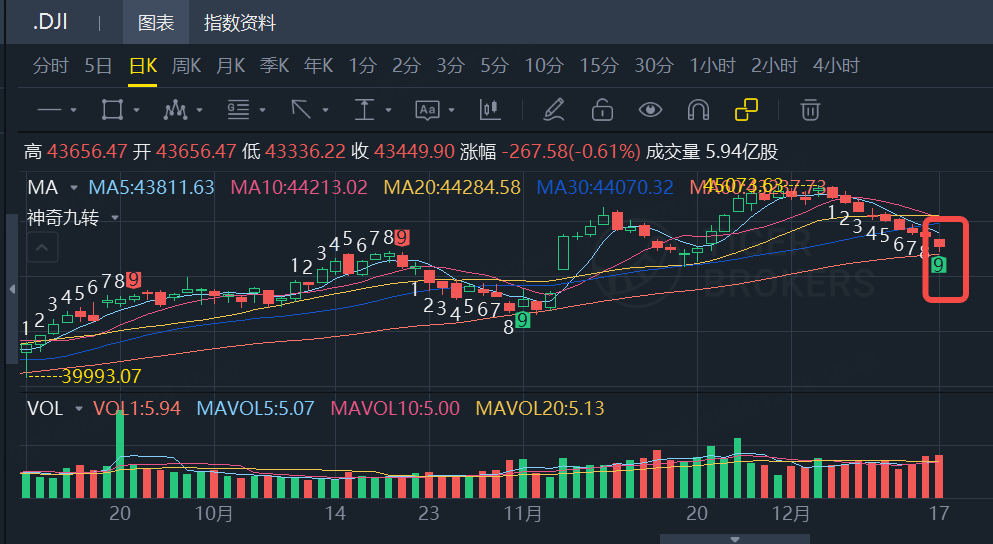The width and height of the screenshot is (993, 544).
Task: Open wave pattern tool dropdown arrow
Action: coord(199,110)
